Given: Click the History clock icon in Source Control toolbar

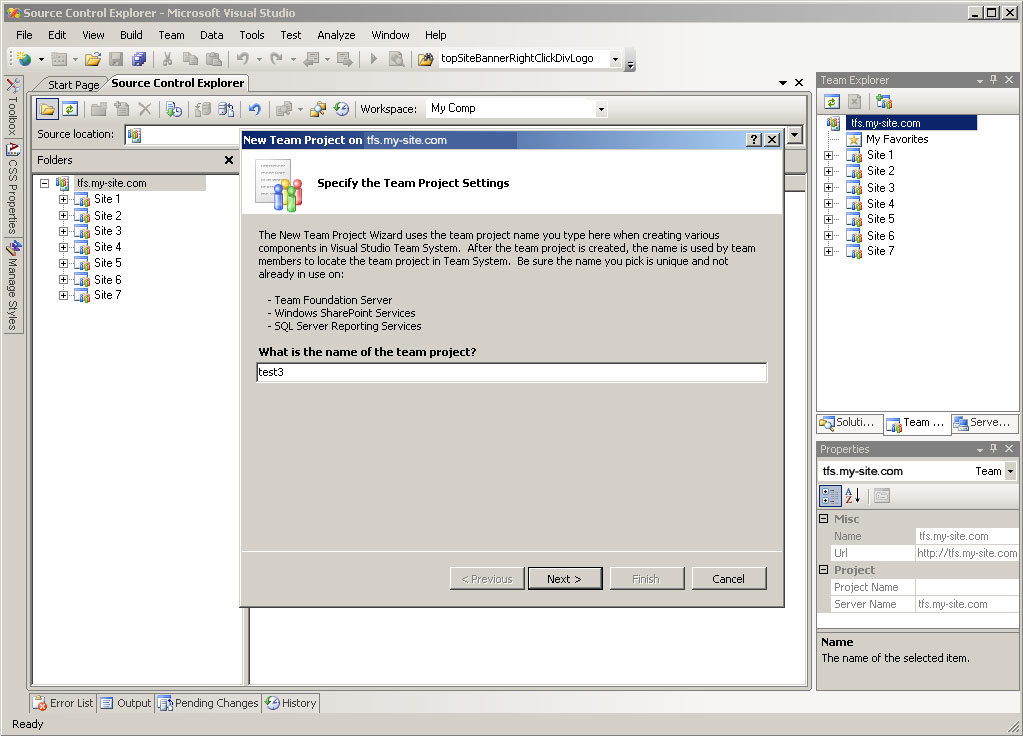Looking at the screenshot, I should (x=341, y=109).
